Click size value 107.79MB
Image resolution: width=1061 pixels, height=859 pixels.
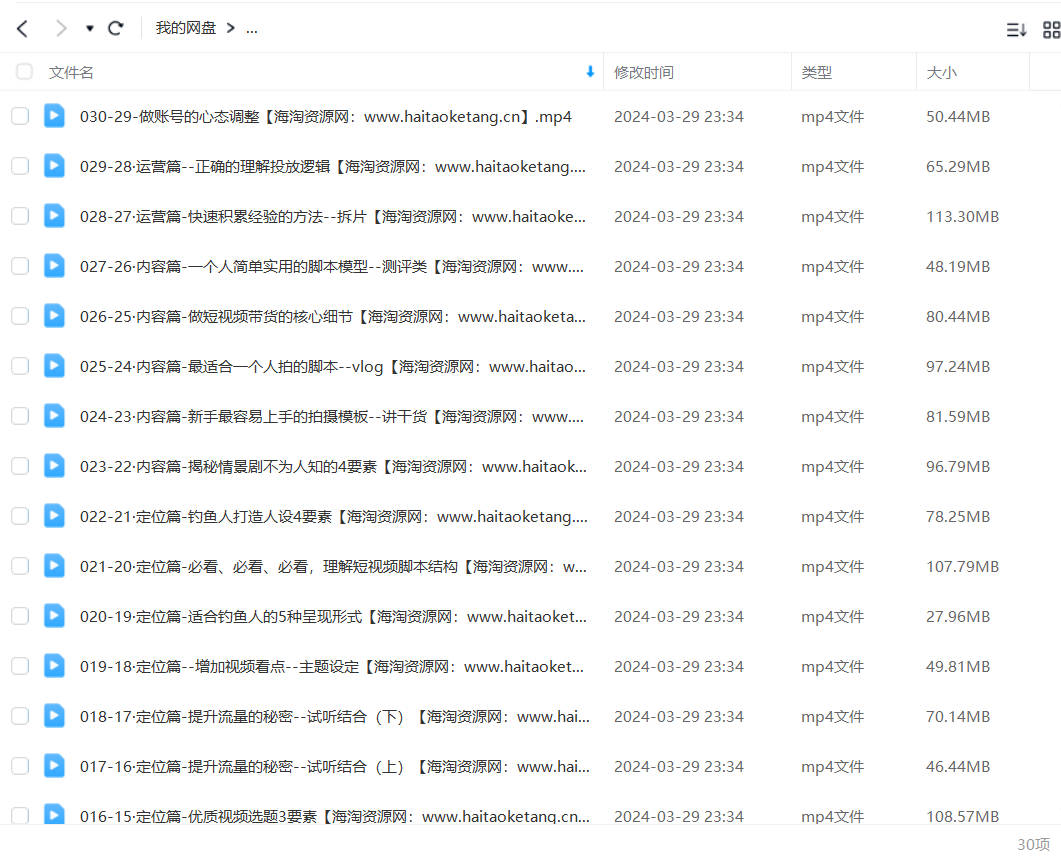(962, 567)
